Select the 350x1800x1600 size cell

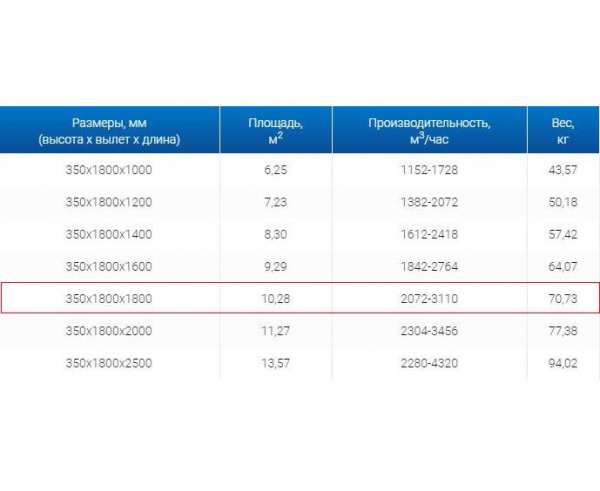(109, 266)
